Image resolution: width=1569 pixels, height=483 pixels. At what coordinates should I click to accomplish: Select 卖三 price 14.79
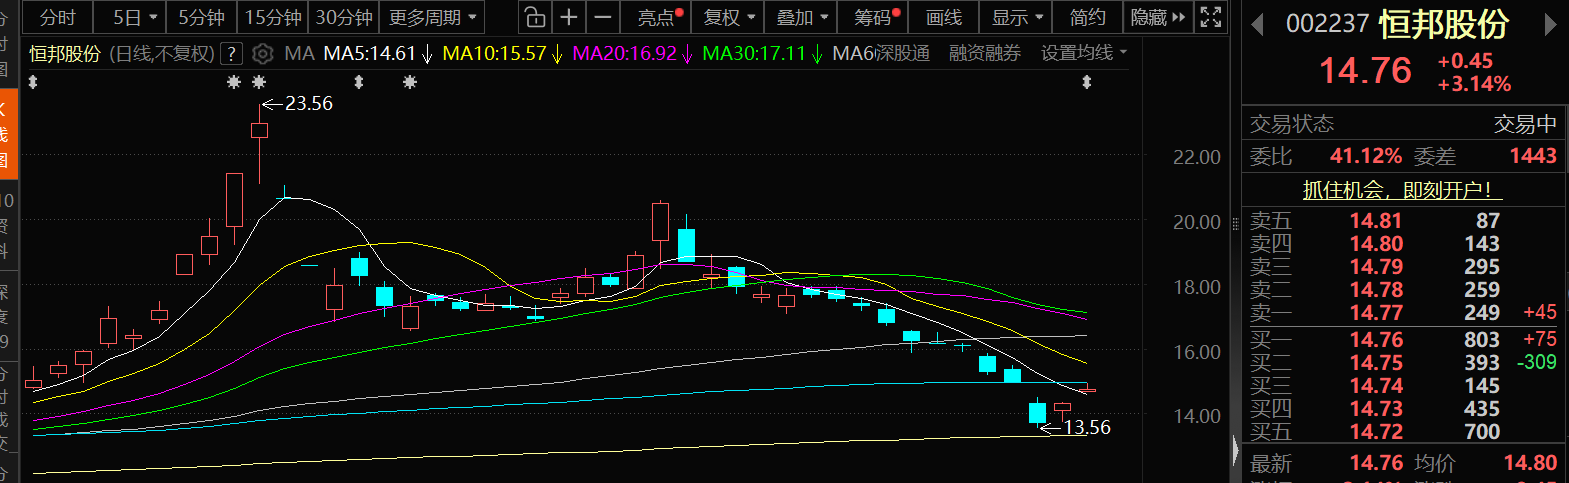pos(1376,267)
